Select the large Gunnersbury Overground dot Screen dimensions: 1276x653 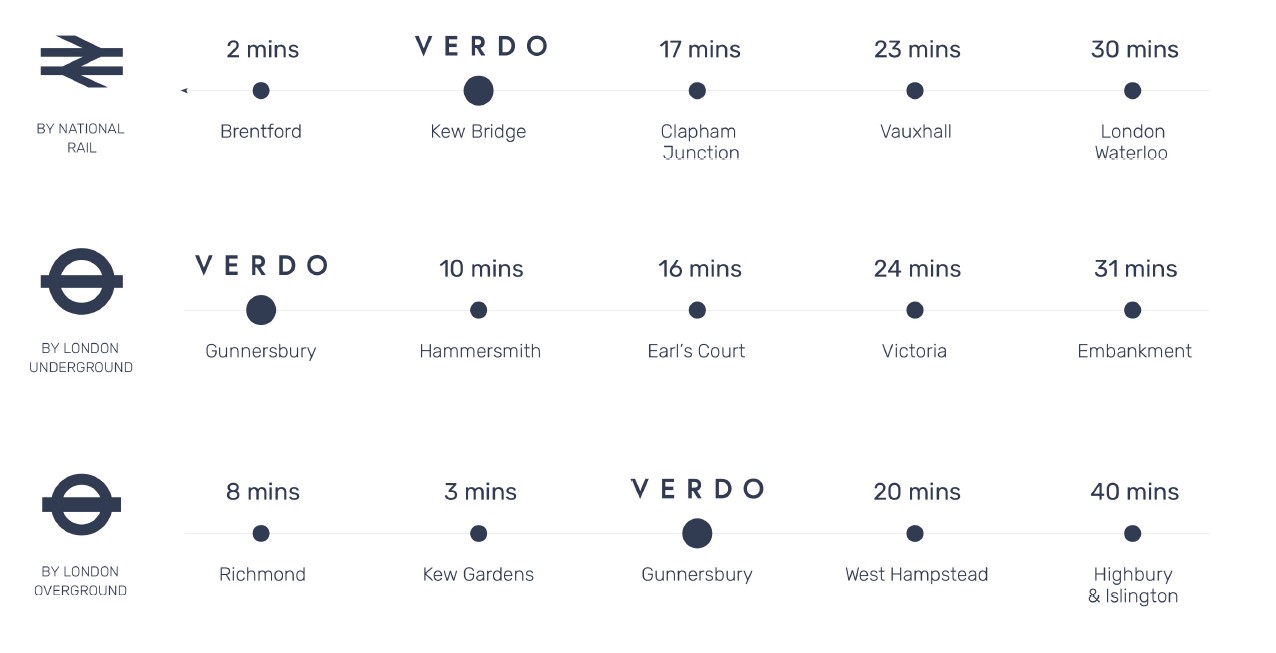(697, 533)
